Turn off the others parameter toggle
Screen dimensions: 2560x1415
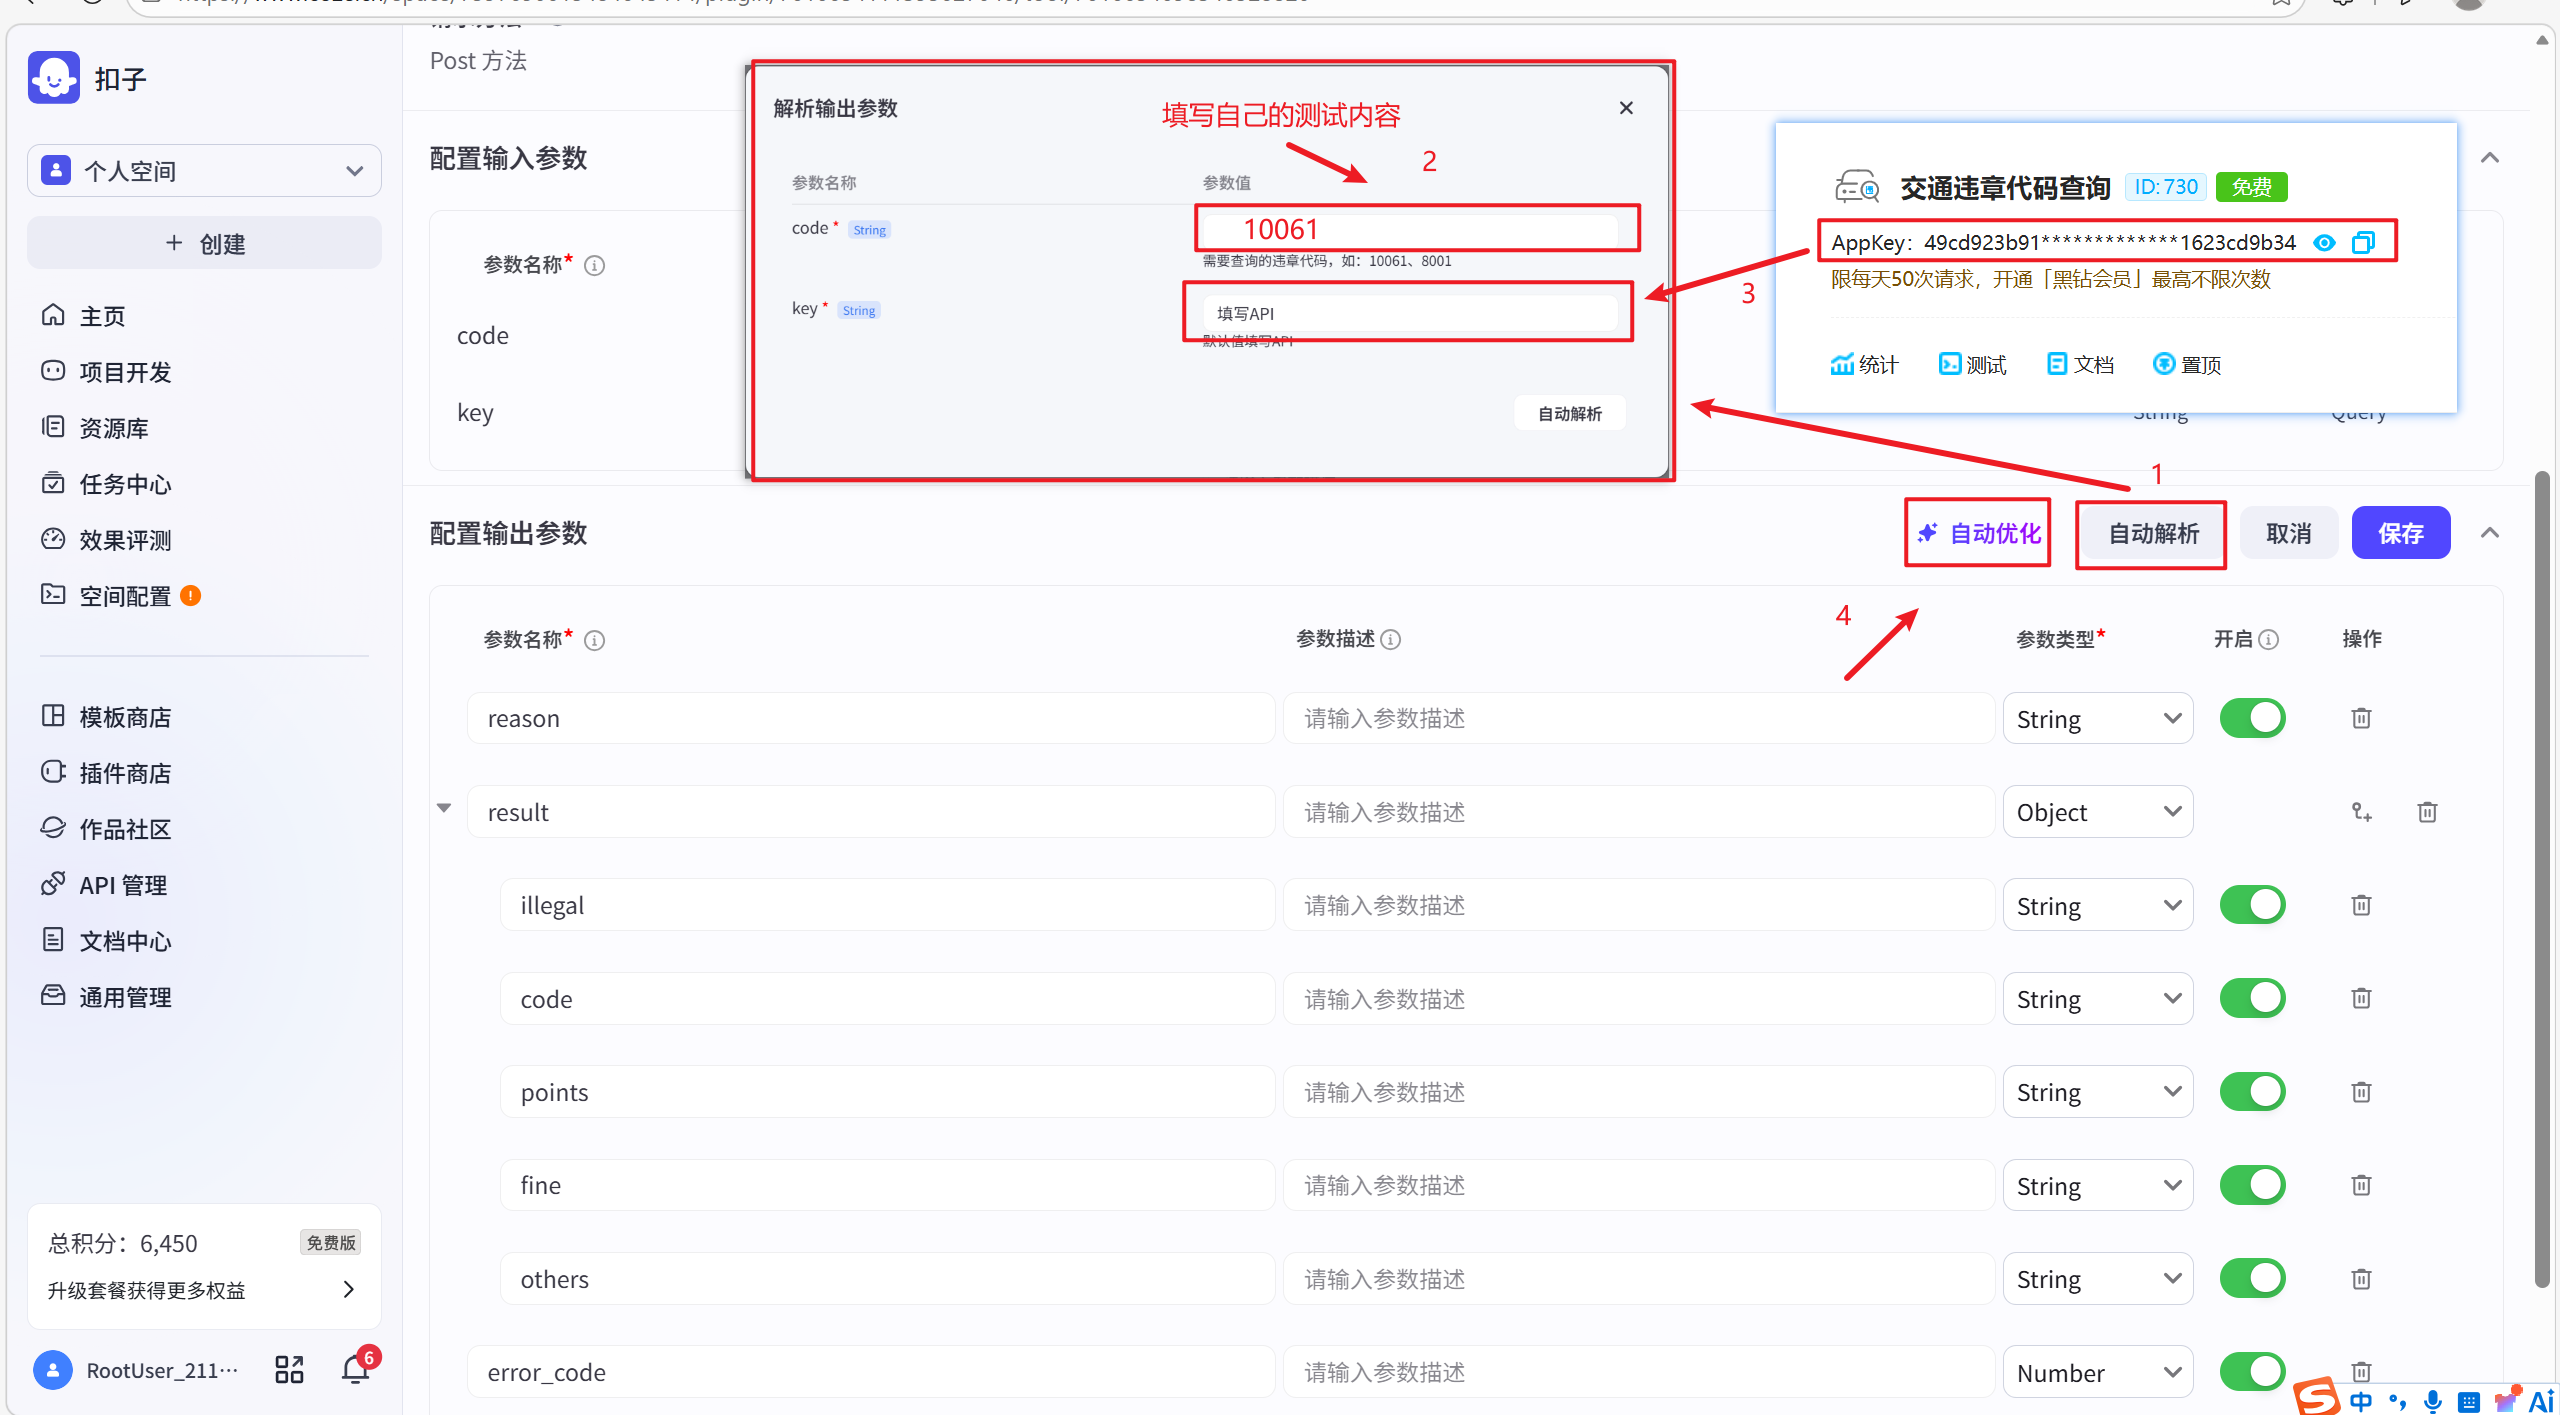[x=2252, y=1279]
